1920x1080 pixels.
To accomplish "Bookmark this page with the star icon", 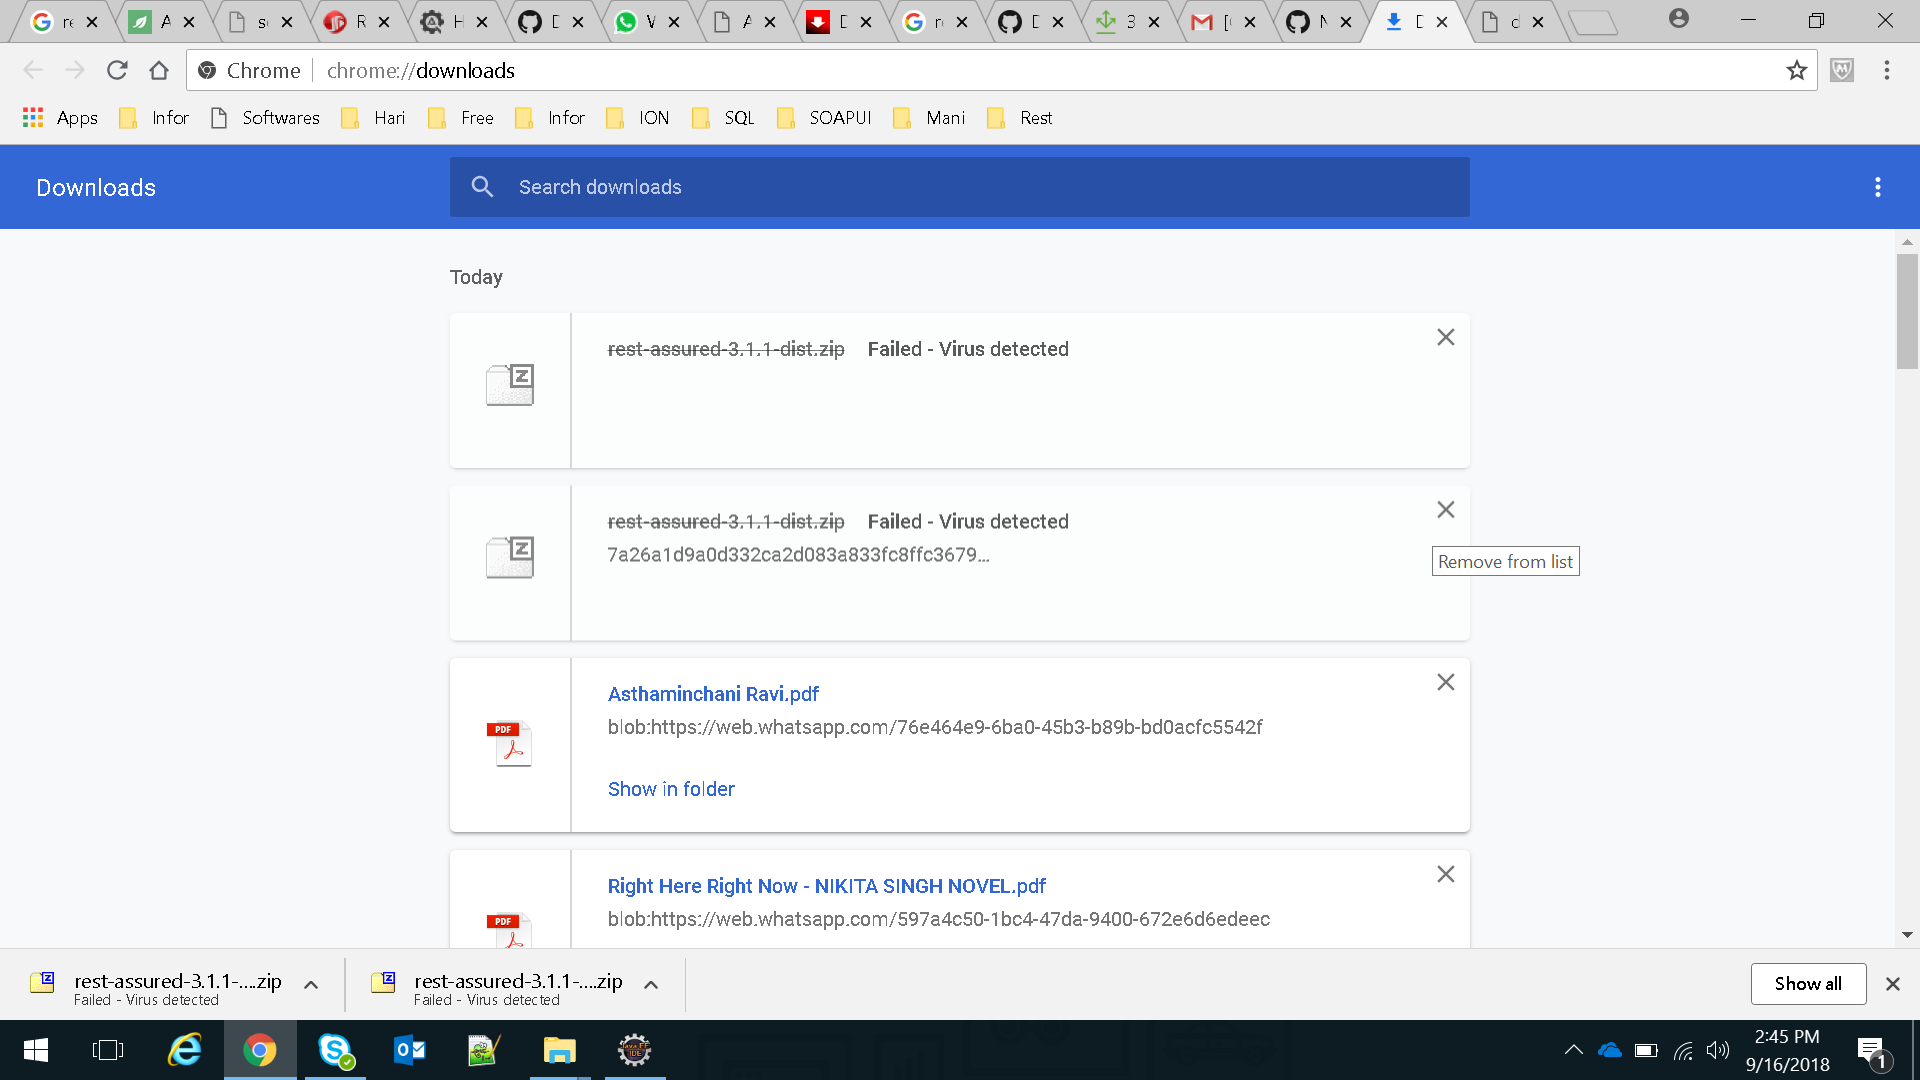I will point(1797,70).
